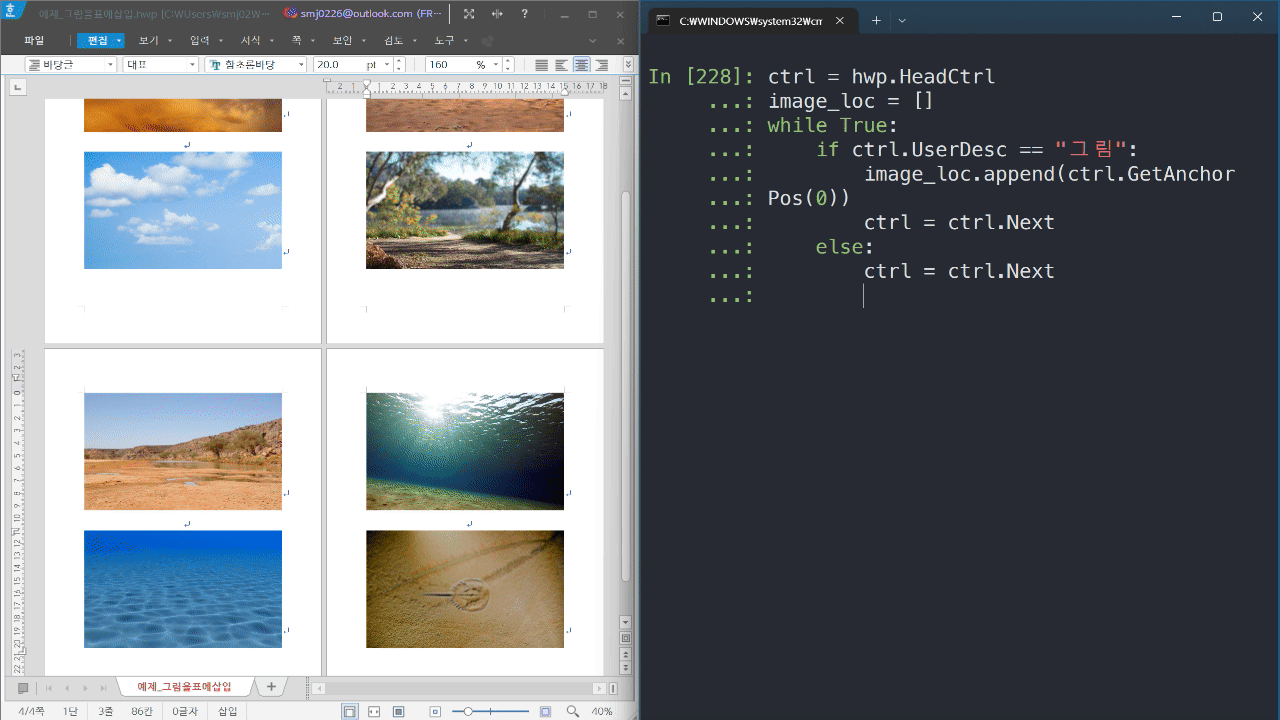Select the 예제_그림을표에삽입 document tab
The width and height of the screenshot is (1280, 720).
click(x=184, y=687)
